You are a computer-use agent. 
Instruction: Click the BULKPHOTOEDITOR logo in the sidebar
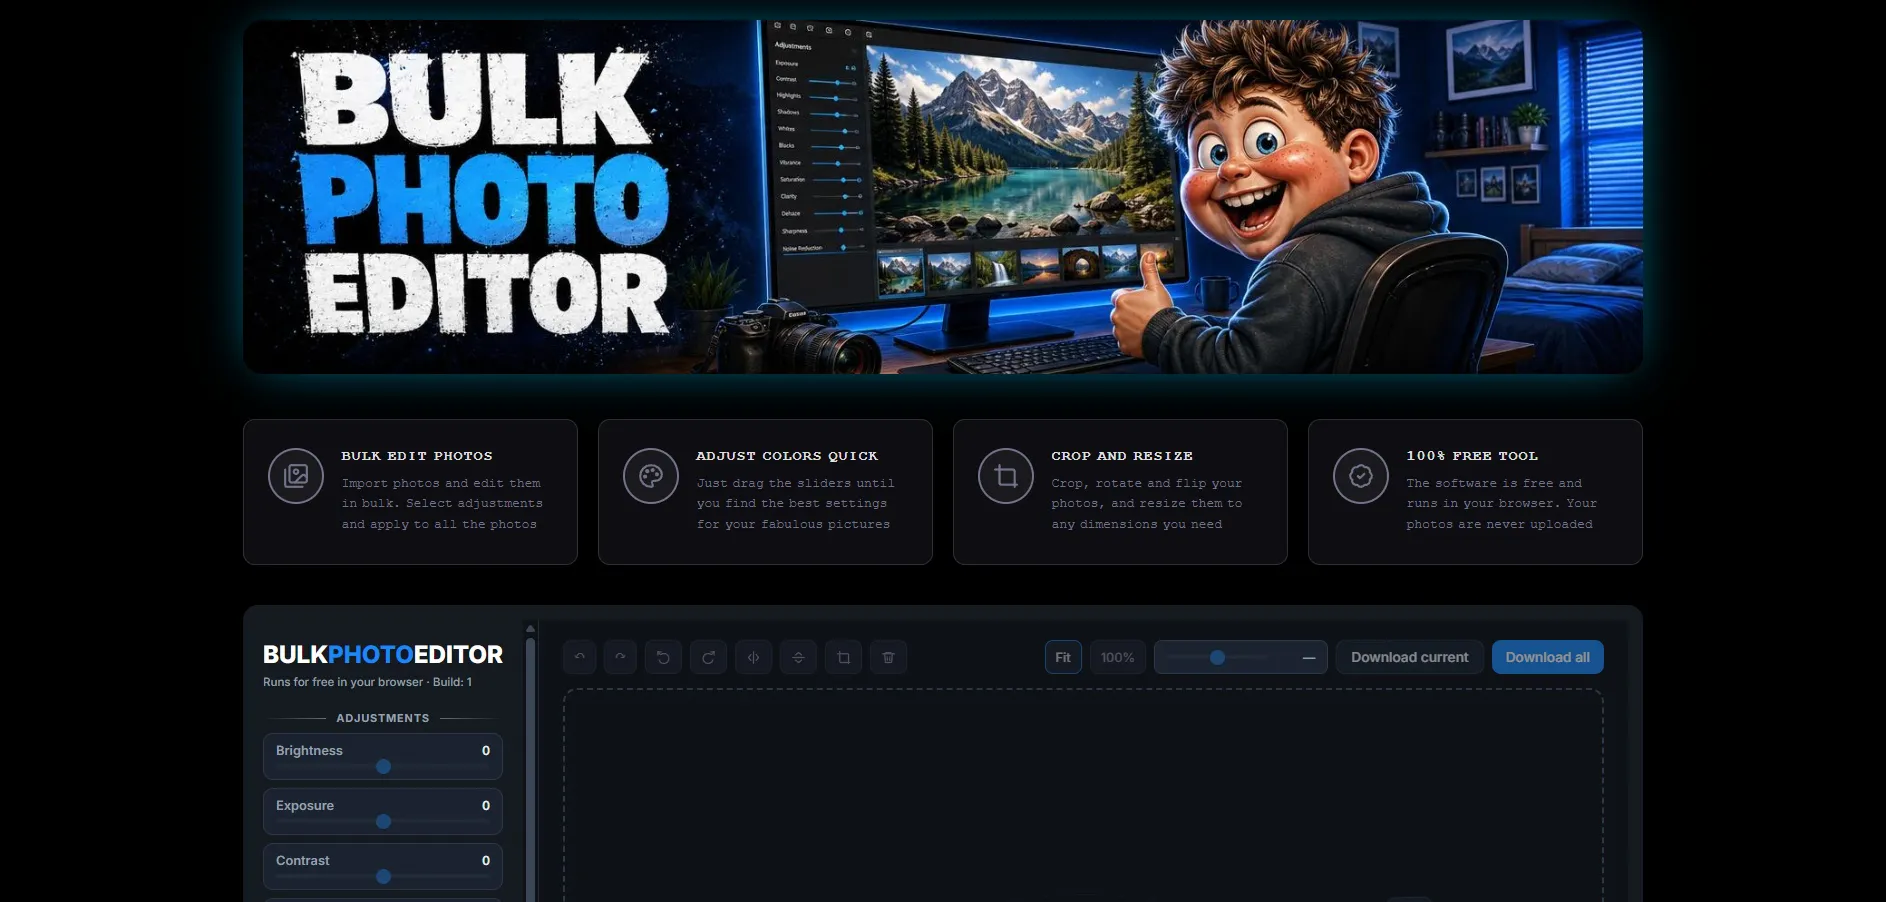383,654
